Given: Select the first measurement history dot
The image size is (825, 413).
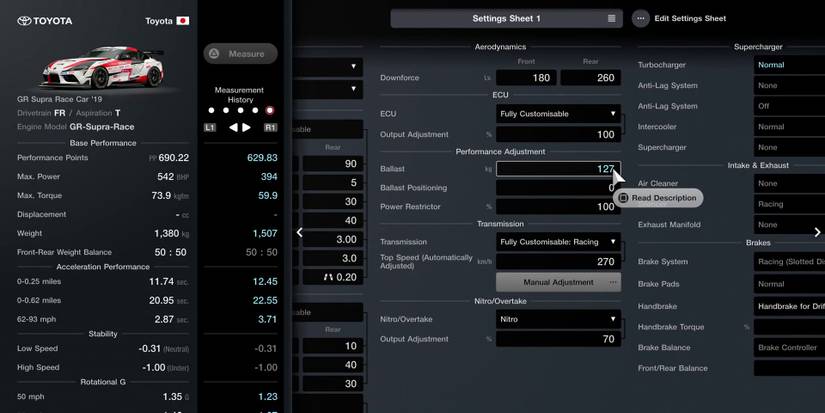Looking at the screenshot, I should [211, 110].
